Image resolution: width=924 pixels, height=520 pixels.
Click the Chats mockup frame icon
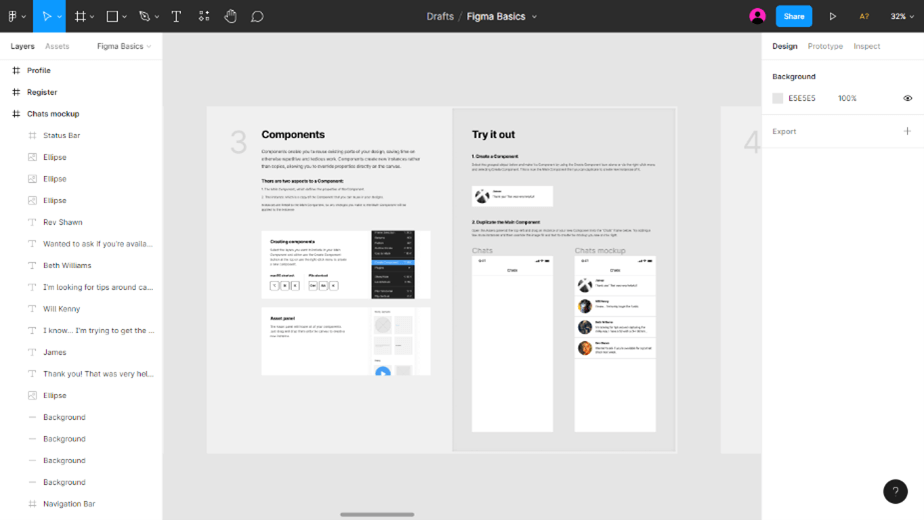(16, 114)
